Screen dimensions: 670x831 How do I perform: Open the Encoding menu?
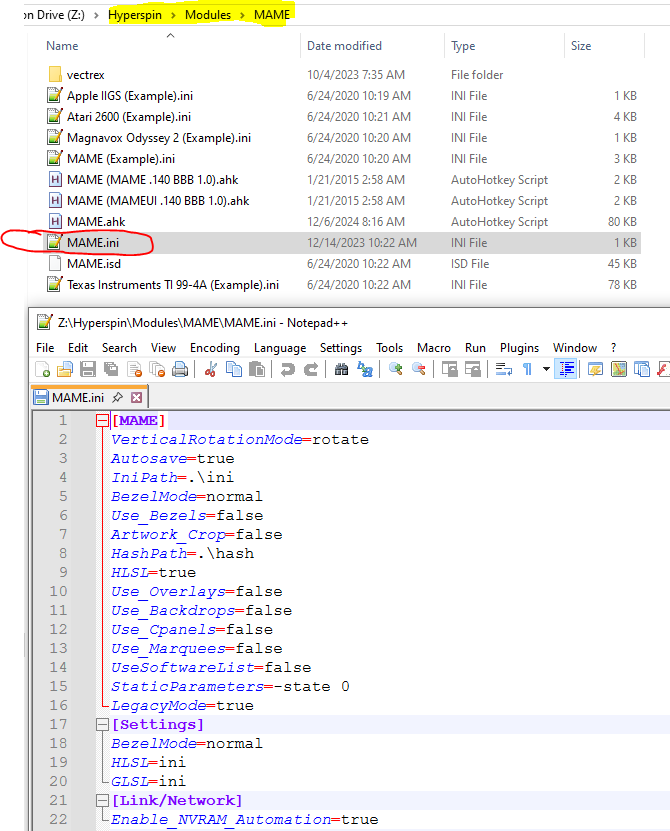point(214,347)
